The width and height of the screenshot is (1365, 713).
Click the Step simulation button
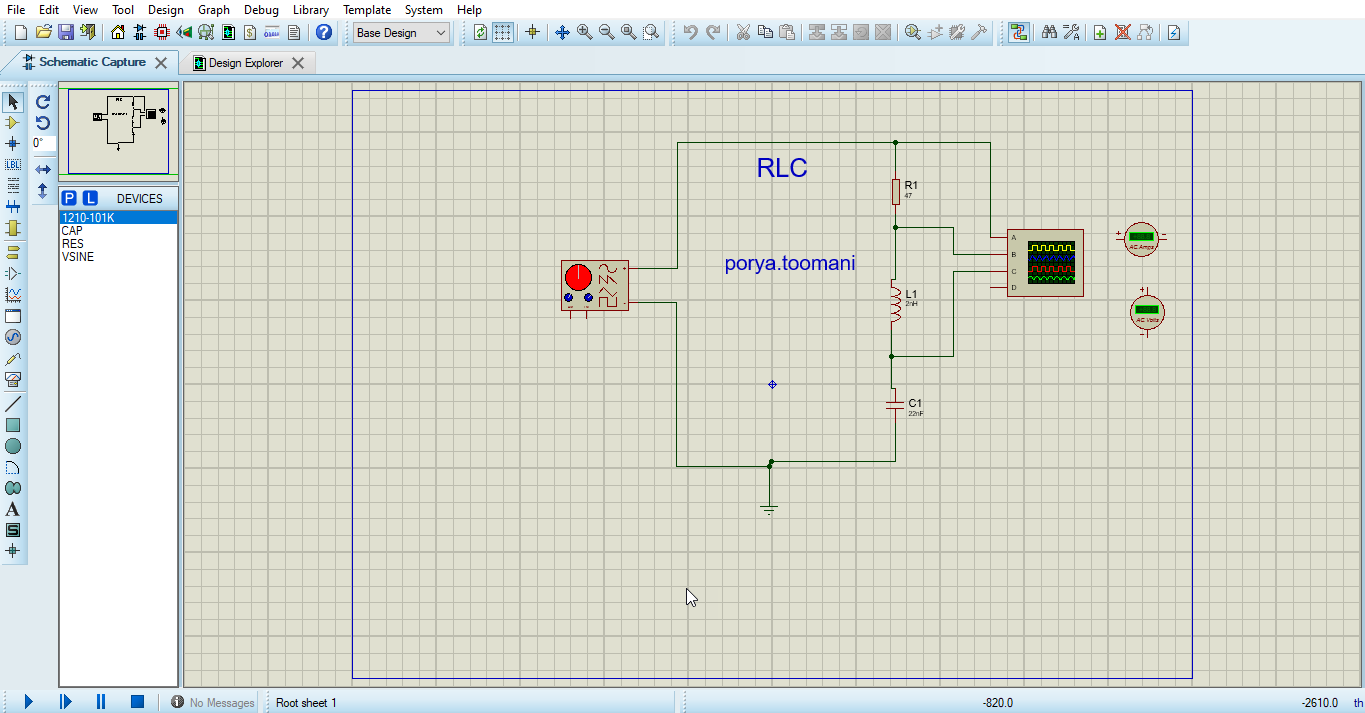click(65, 702)
